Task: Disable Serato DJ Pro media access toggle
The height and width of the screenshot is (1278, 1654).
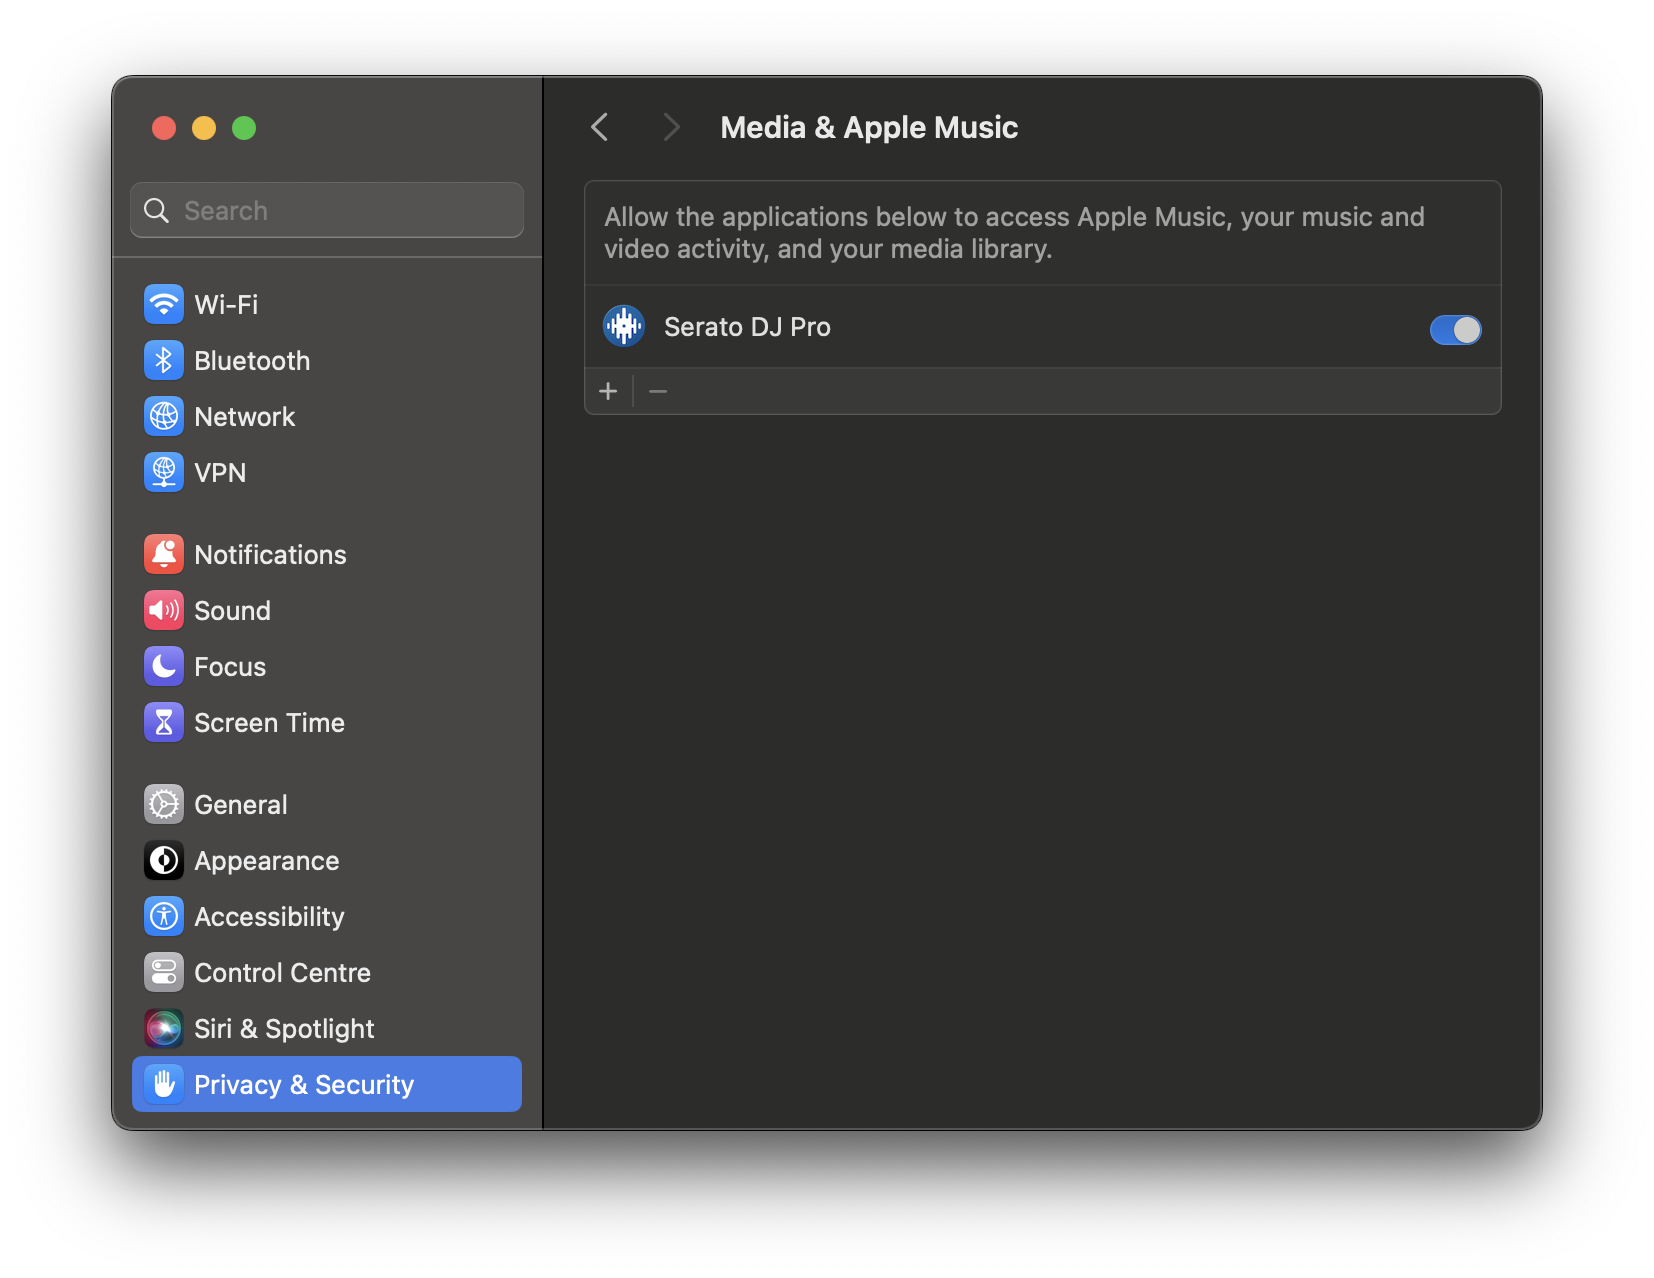Action: [x=1455, y=329]
